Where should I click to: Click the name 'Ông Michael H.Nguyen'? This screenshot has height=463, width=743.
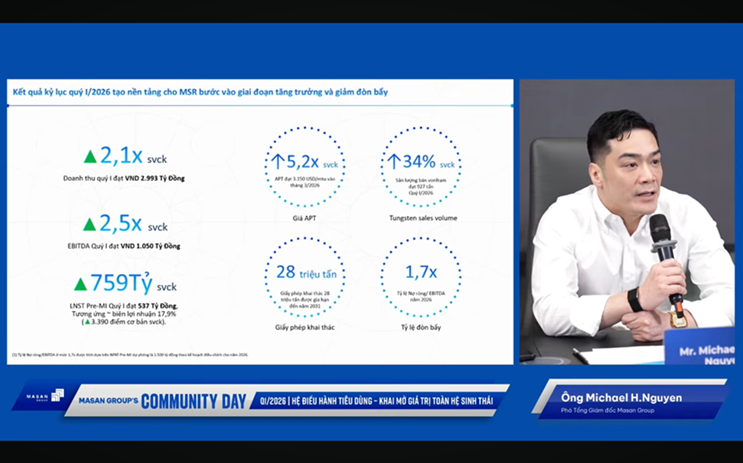click(621, 397)
